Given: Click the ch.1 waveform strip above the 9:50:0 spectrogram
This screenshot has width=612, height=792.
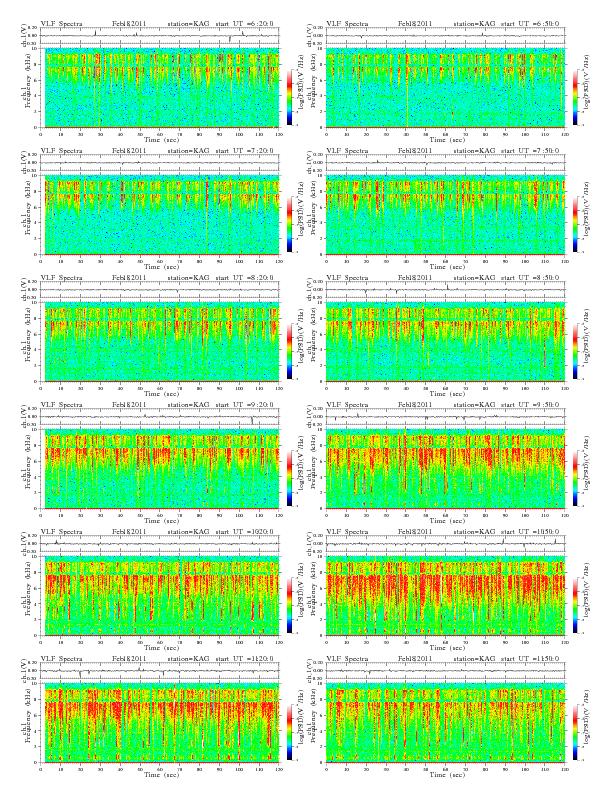Looking at the screenshot, I should pos(445,417).
